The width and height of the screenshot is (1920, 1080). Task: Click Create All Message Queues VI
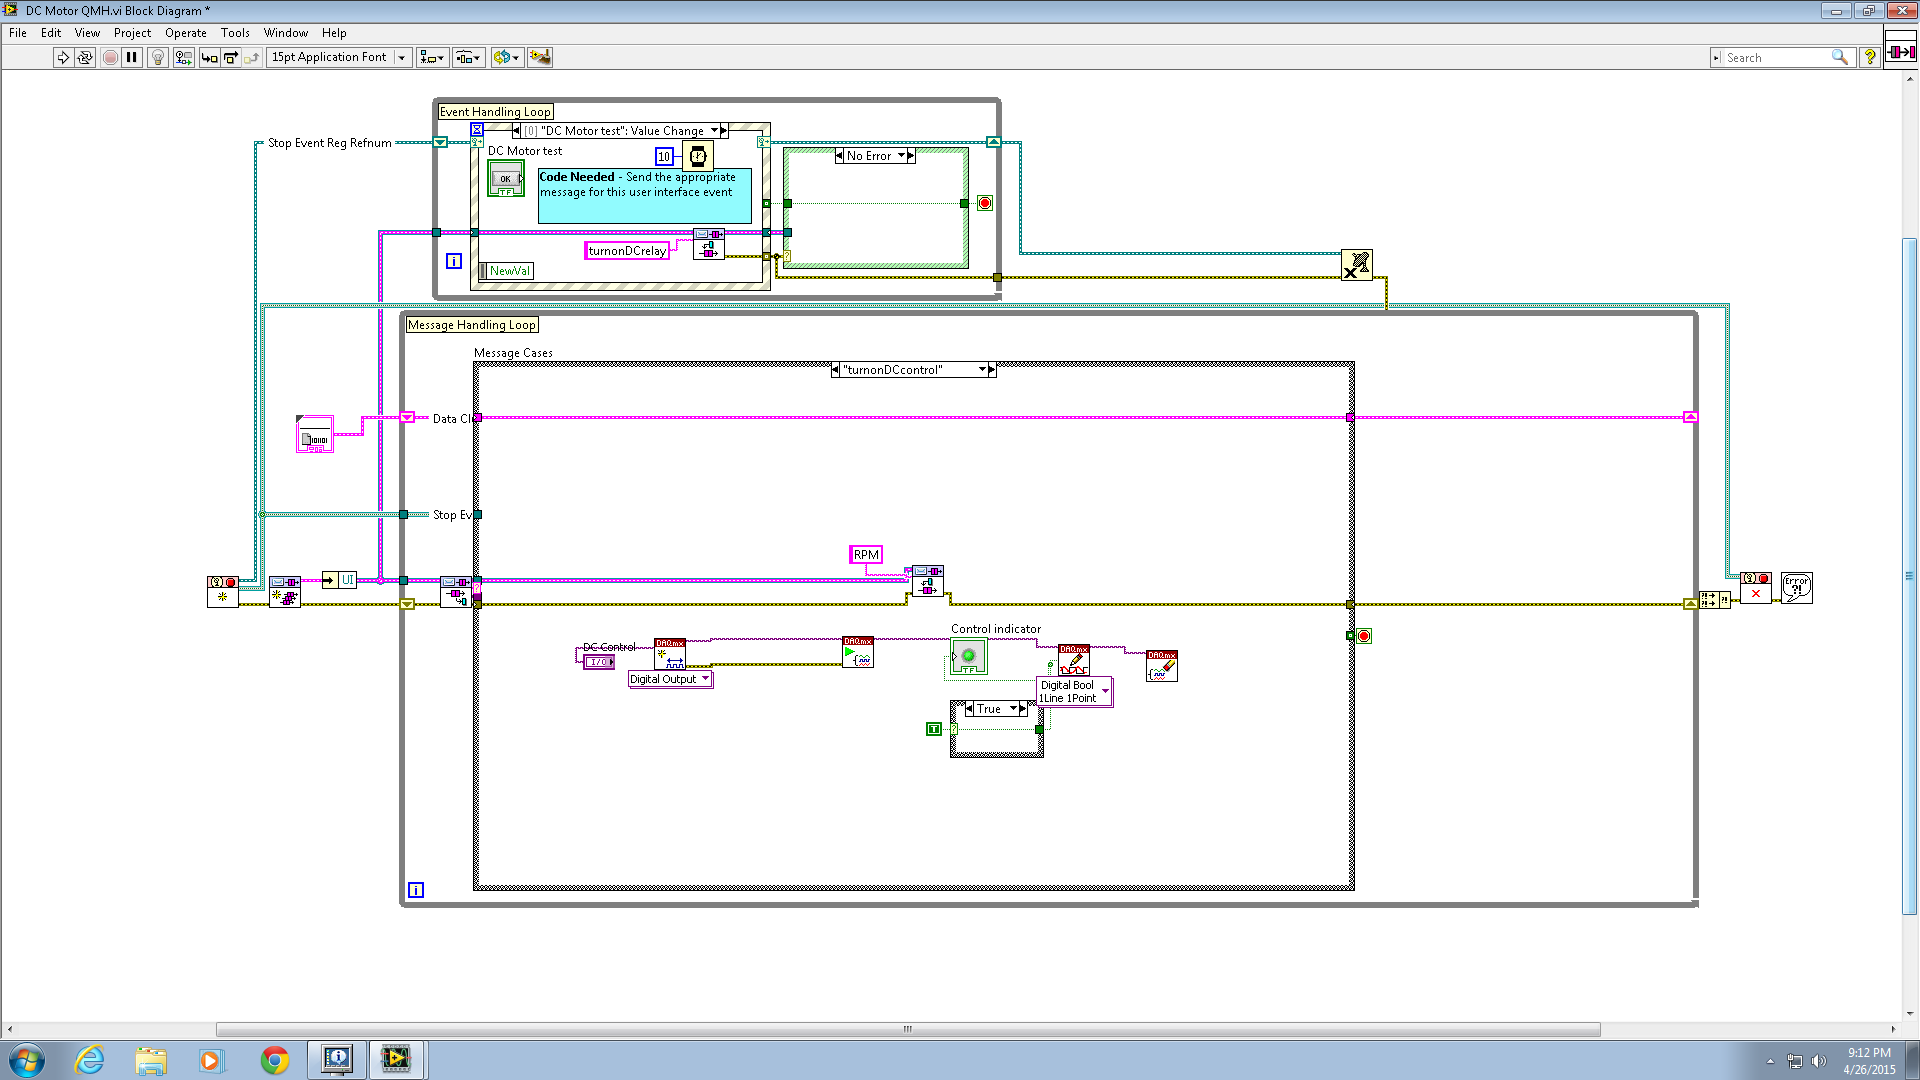click(x=285, y=591)
